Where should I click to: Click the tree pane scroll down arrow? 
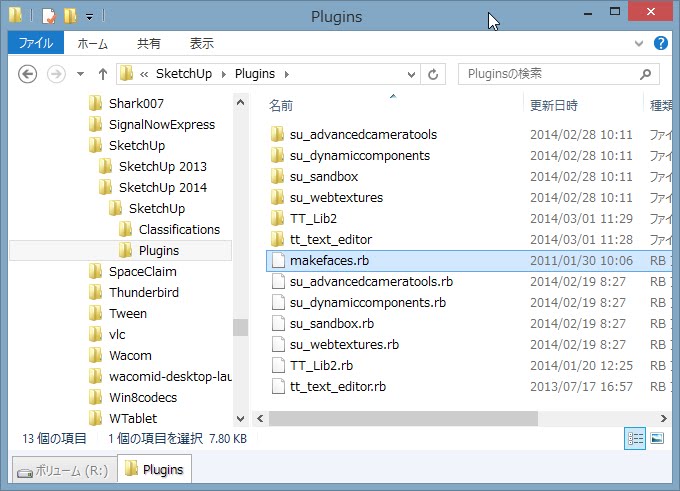(241, 419)
